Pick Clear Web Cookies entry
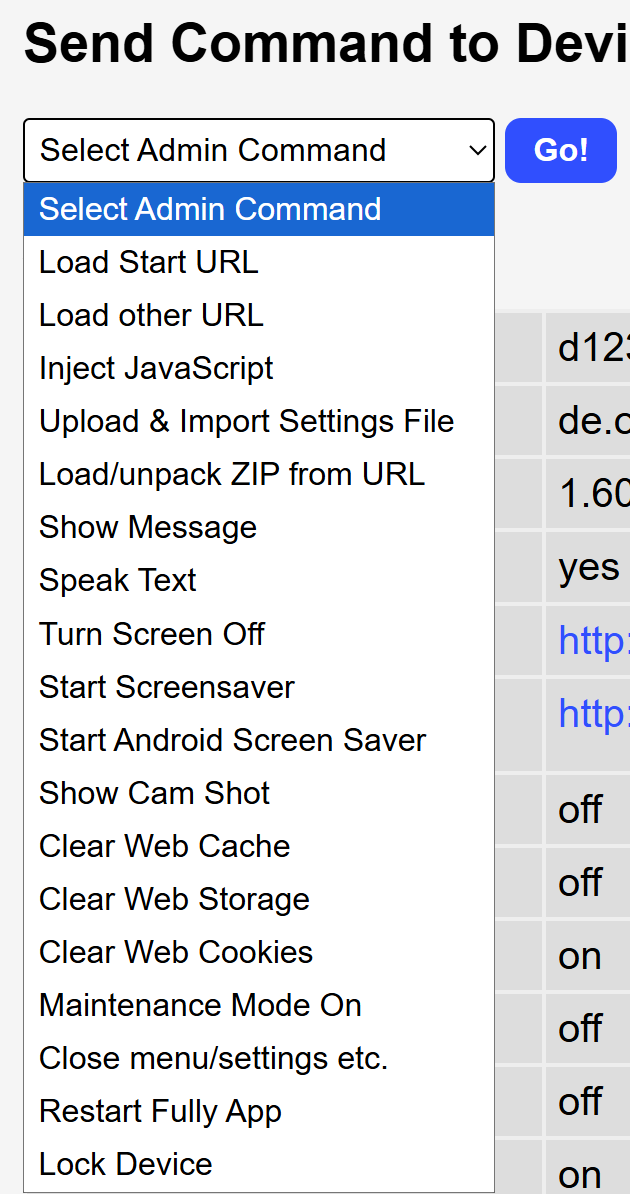 coord(176,952)
